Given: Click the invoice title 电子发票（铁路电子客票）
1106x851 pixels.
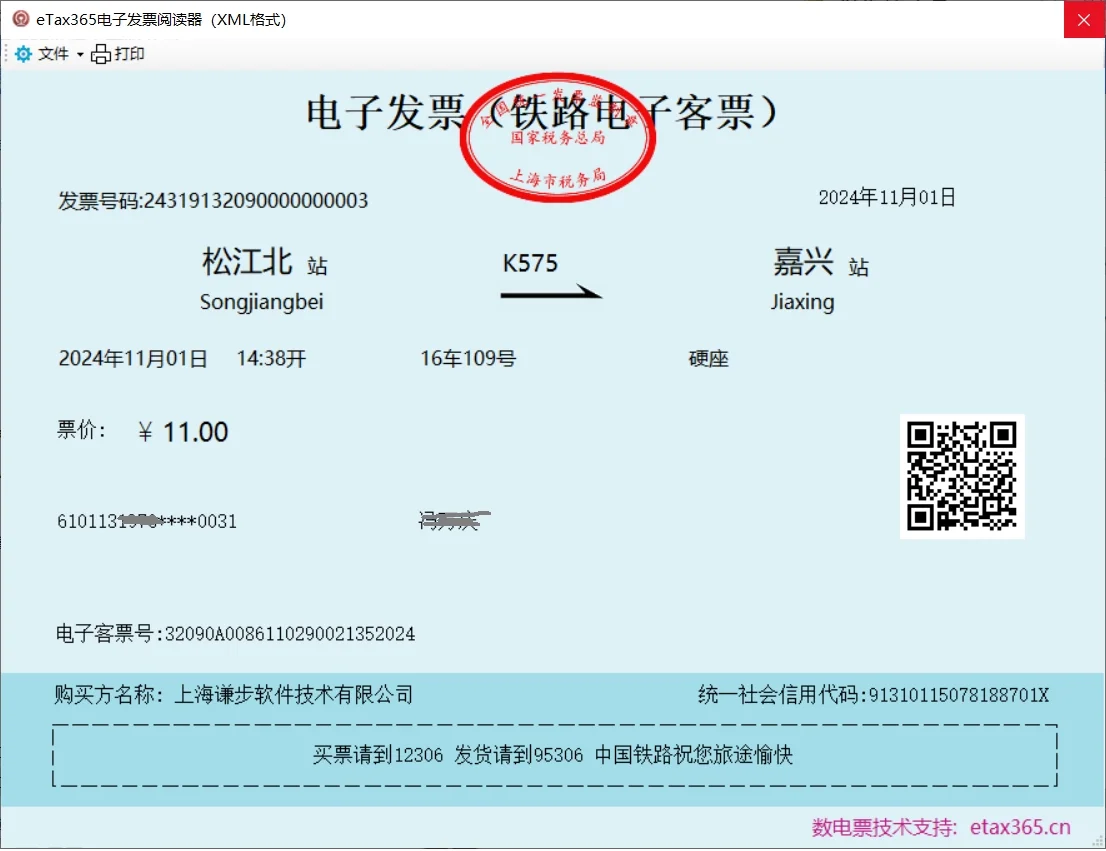Looking at the screenshot, I should pos(542,113).
